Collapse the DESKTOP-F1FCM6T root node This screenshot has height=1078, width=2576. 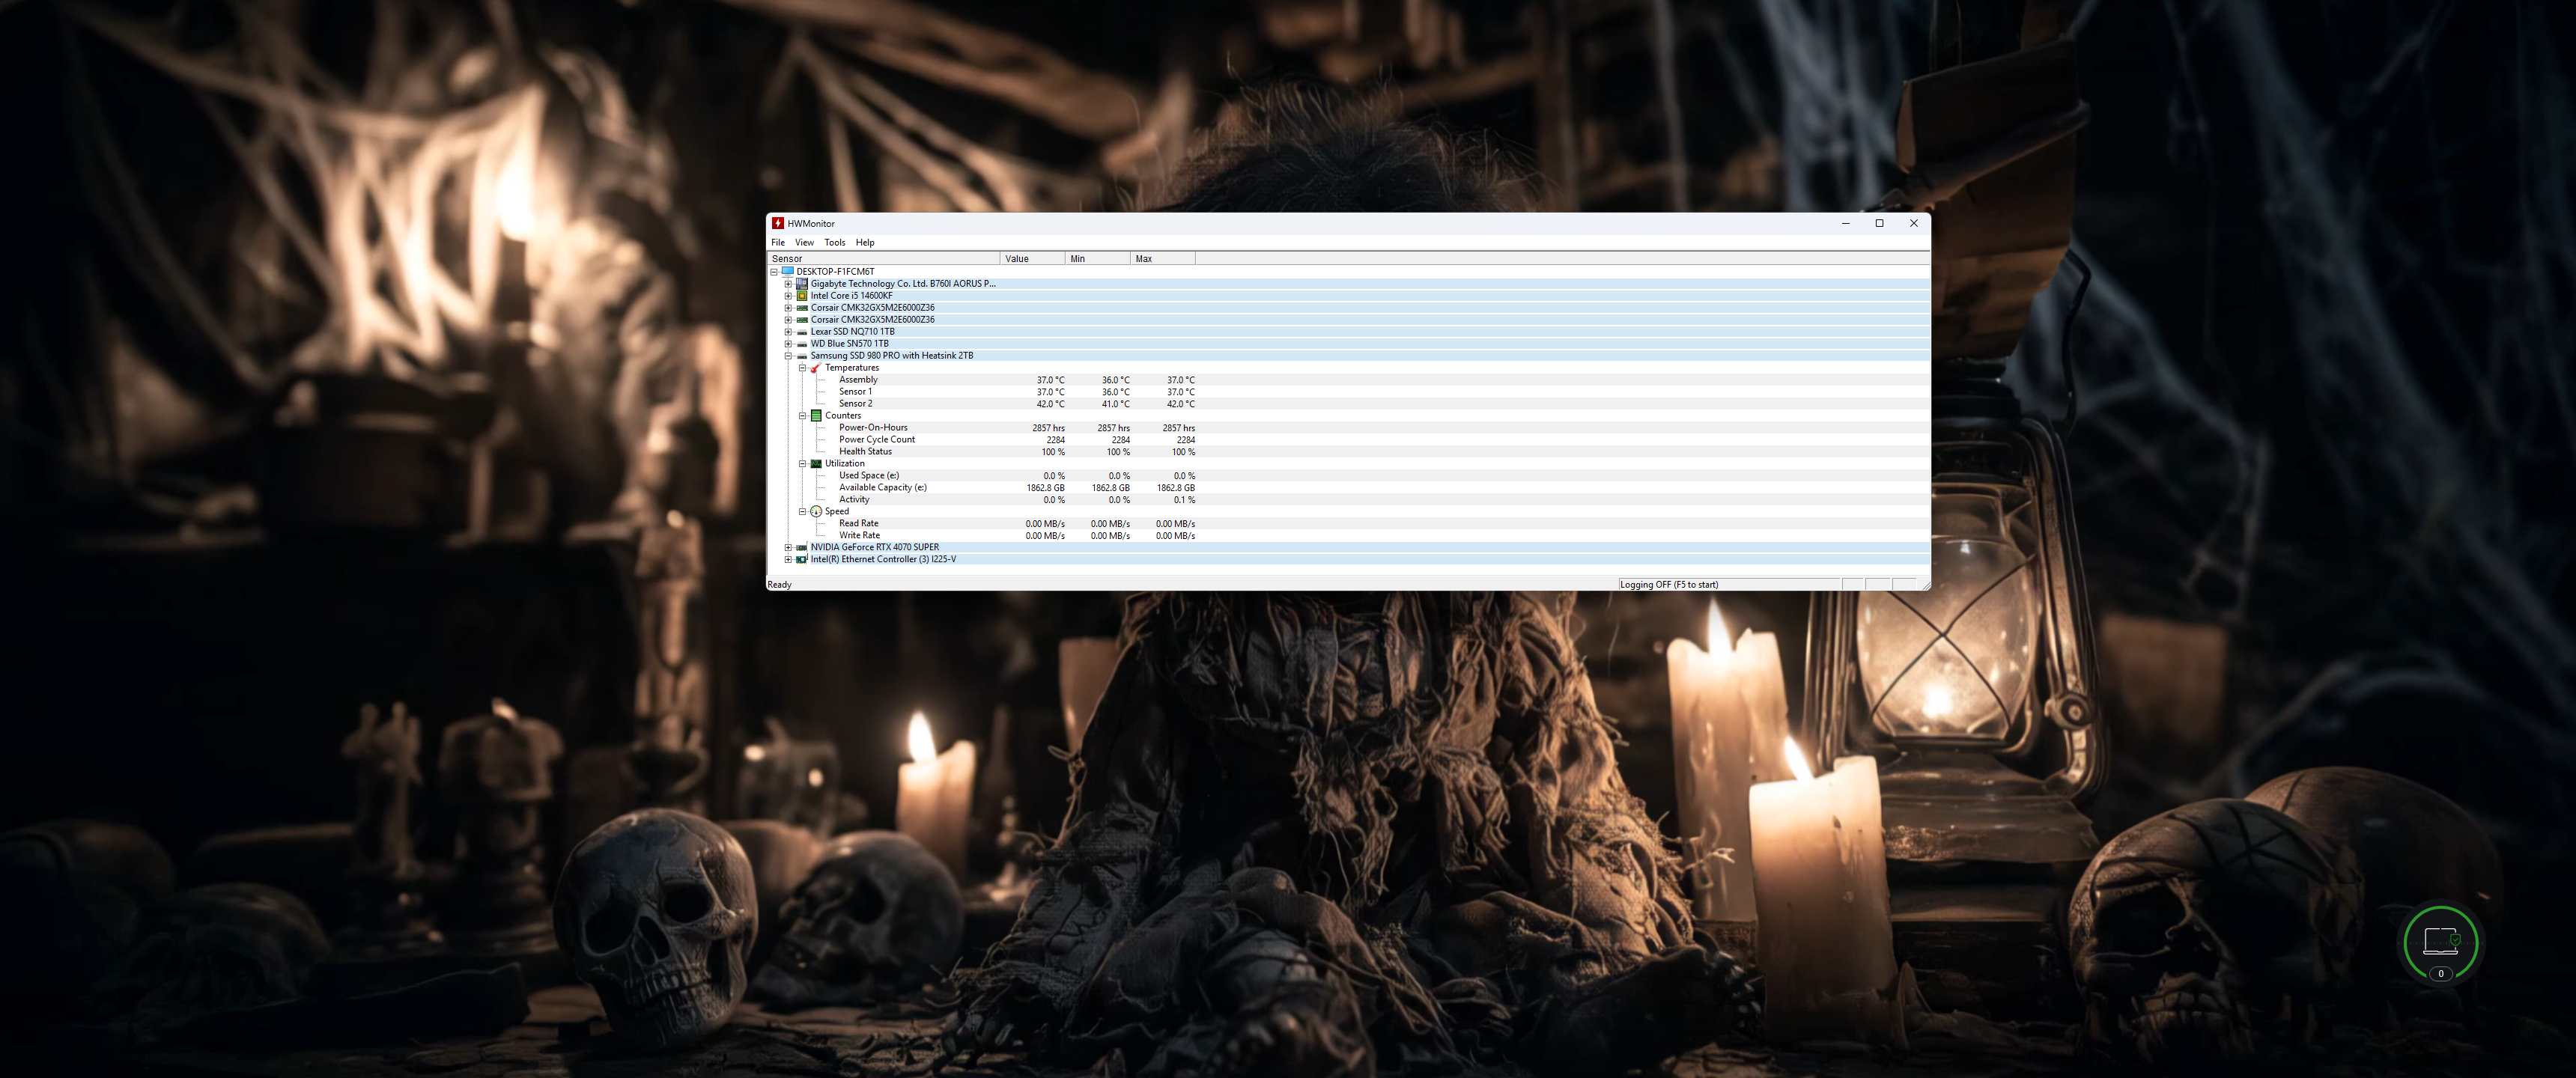pyautogui.click(x=774, y=272)
